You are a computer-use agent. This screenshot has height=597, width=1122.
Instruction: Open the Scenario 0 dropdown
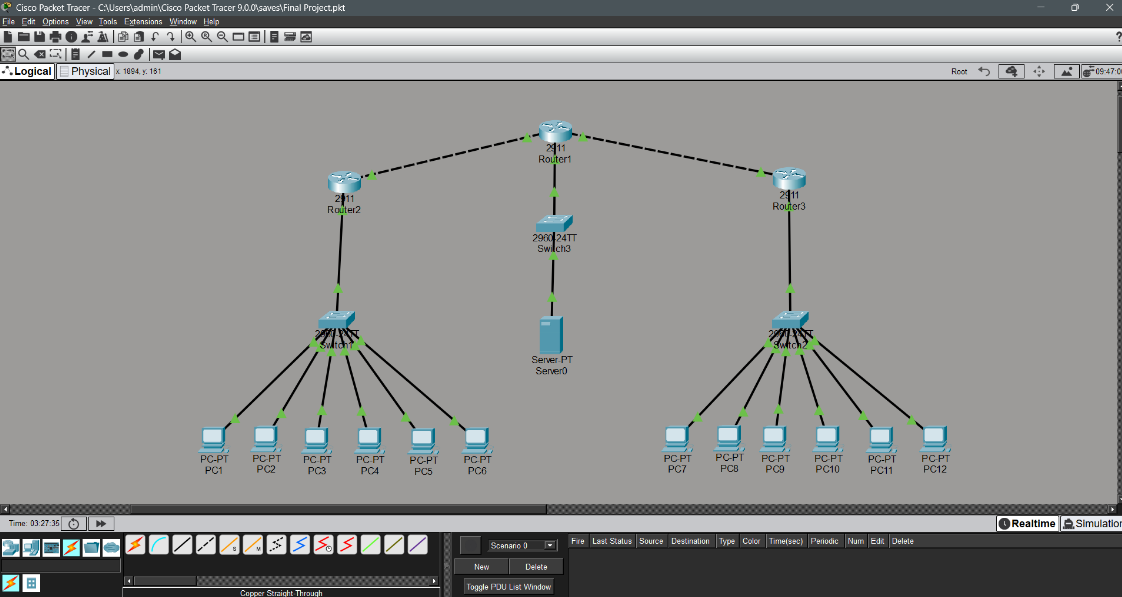(x=522, y=545)
